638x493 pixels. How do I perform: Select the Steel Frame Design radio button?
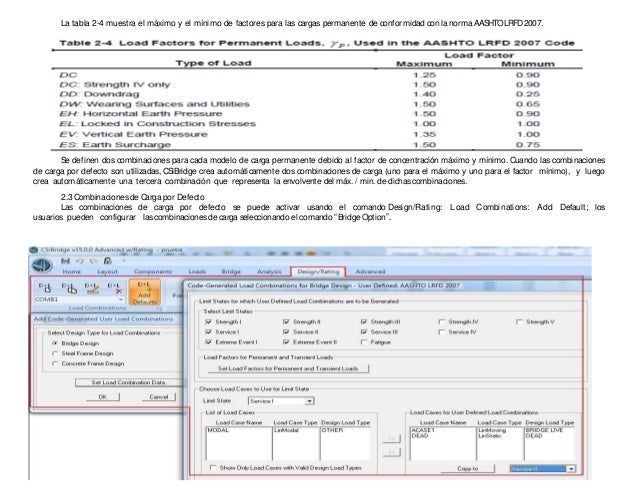(55, 353)
